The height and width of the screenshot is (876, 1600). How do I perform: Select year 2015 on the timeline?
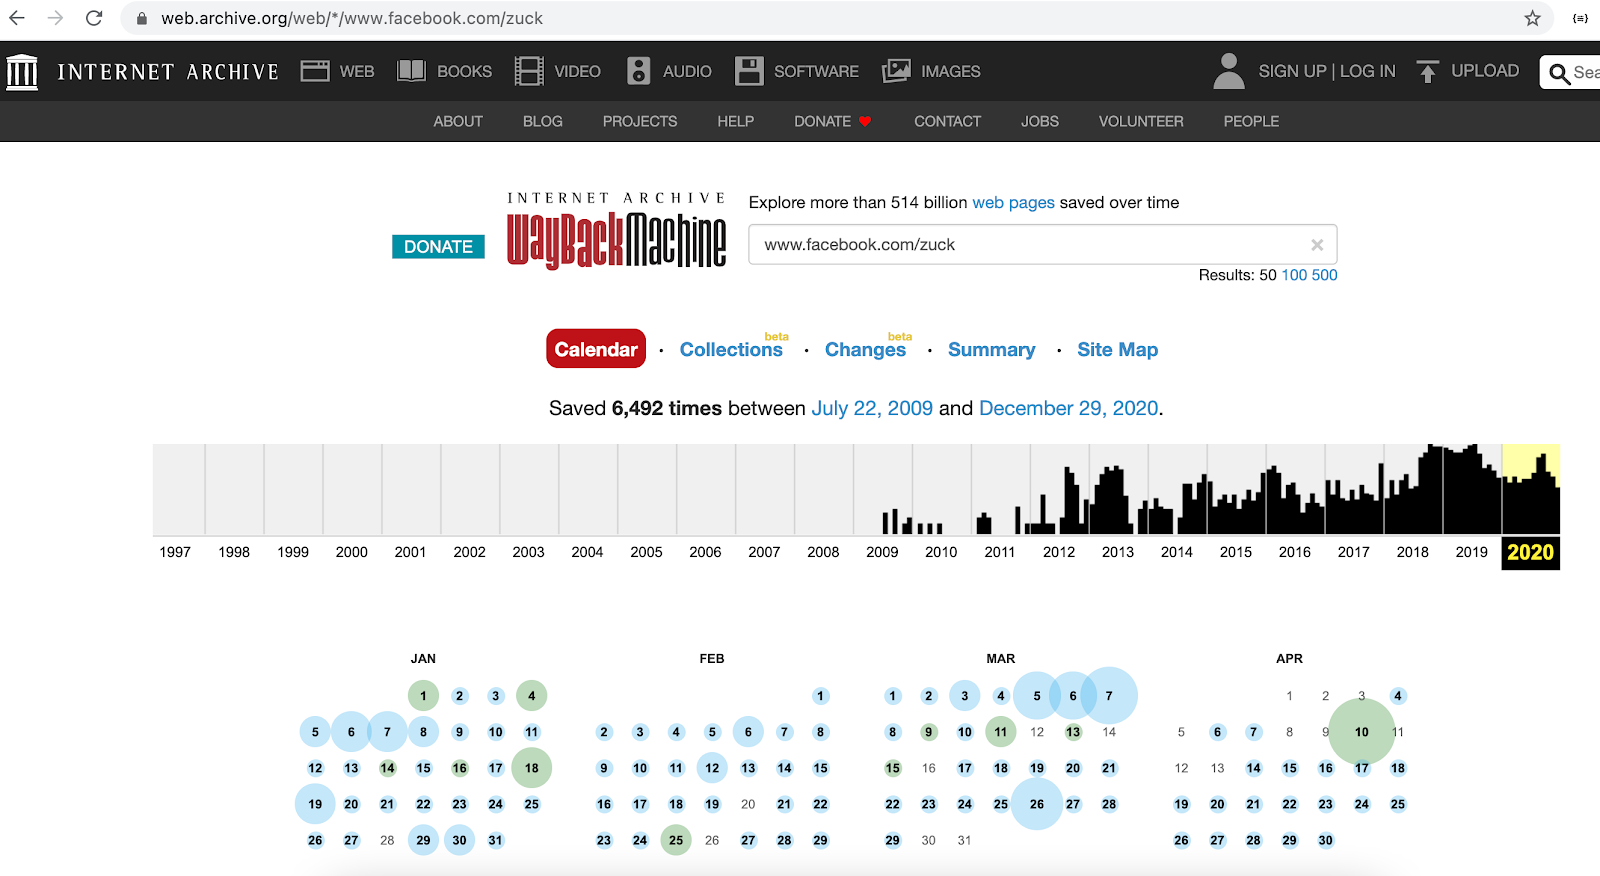point(1236,552)
